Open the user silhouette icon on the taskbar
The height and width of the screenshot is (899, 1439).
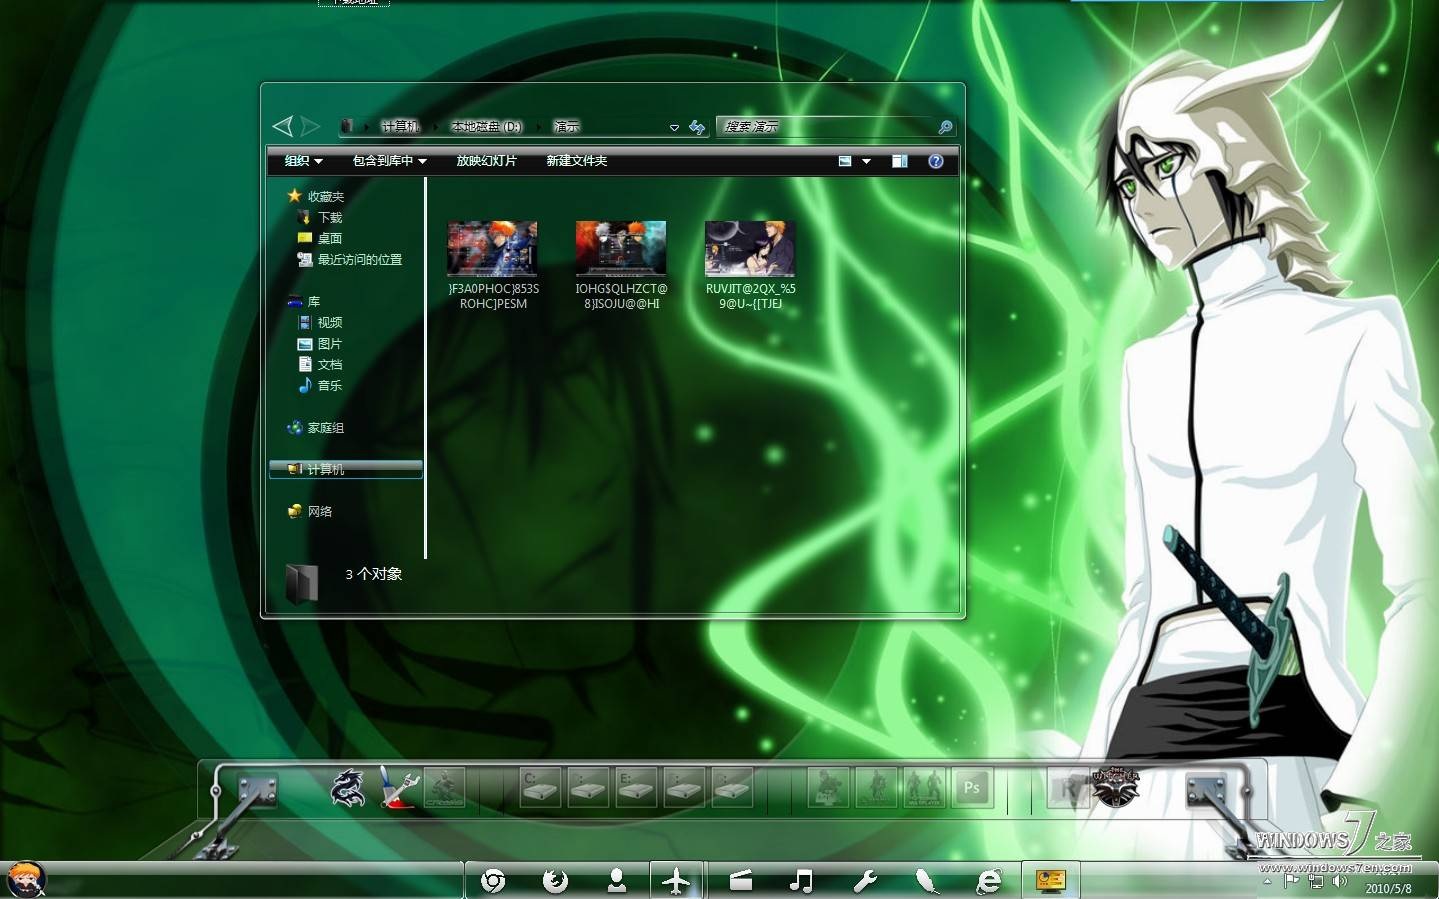(617, 881)
